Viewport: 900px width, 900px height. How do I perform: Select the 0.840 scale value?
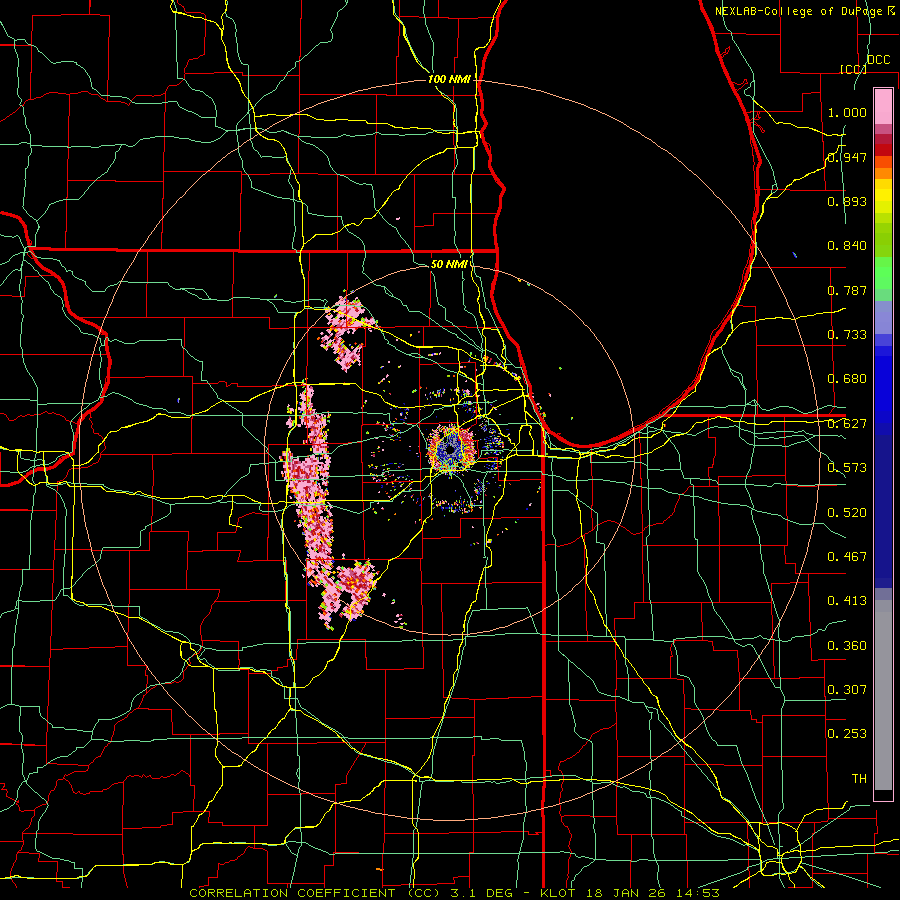(x=847, y=246)
